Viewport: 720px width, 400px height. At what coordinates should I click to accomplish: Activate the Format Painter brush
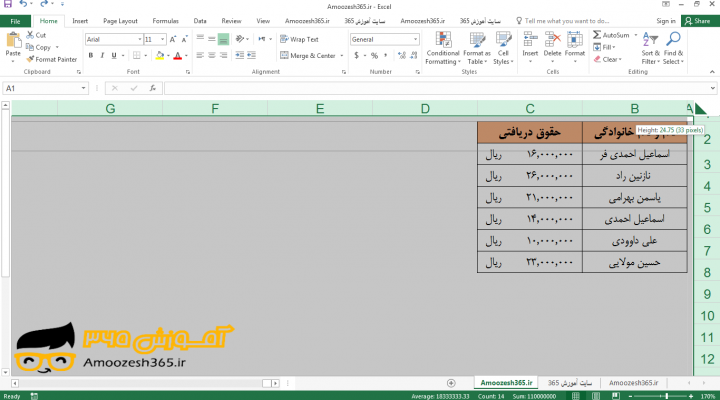(51, 59)
